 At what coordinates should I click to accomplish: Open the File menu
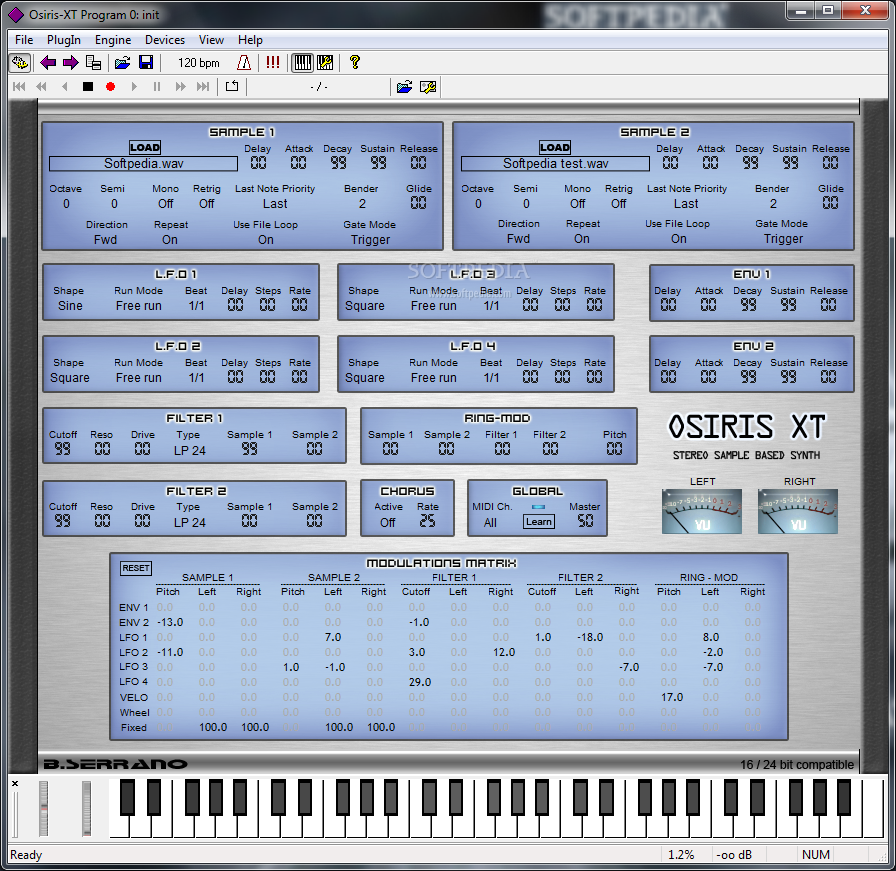click(24, 40)
